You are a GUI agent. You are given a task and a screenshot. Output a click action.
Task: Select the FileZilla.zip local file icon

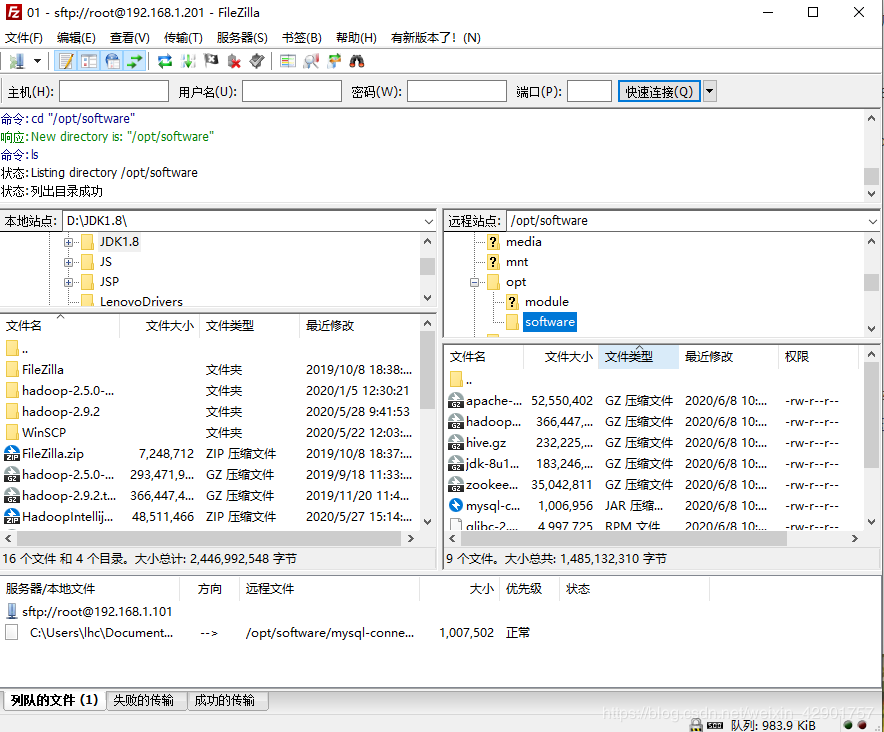12,453
